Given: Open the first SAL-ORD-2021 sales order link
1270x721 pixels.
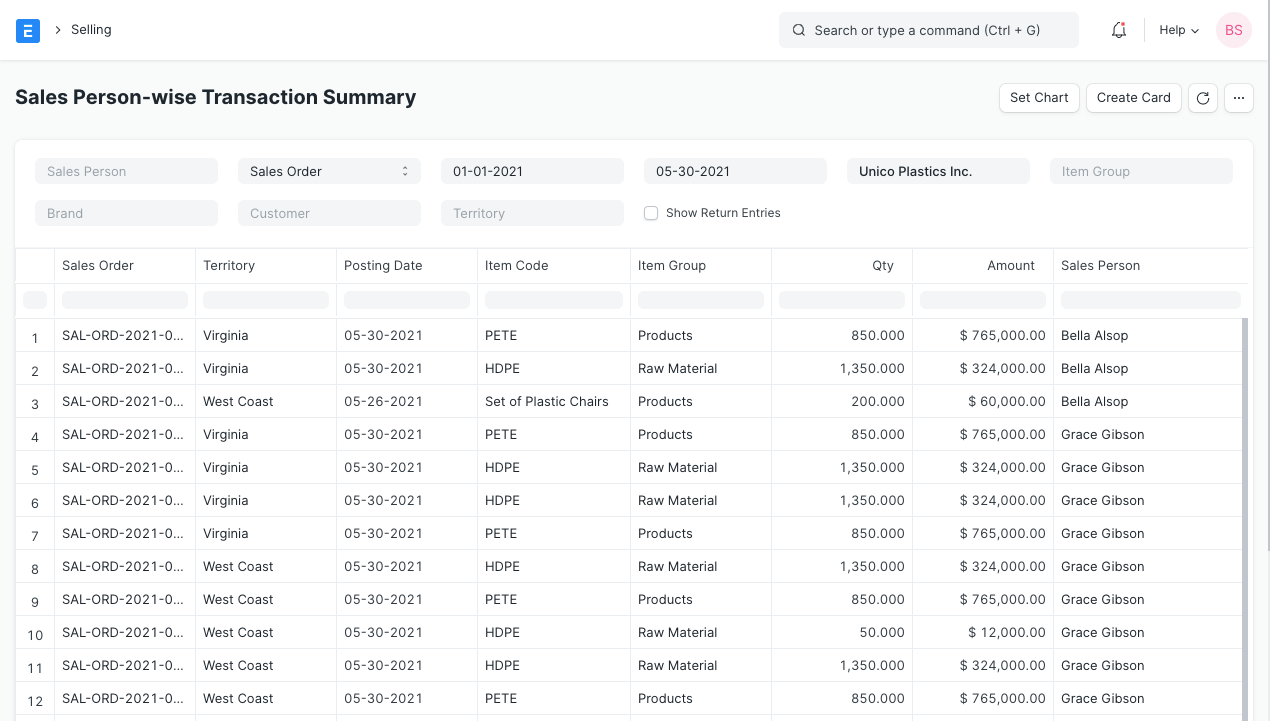Looking at the screenshot, I should 121,335.
